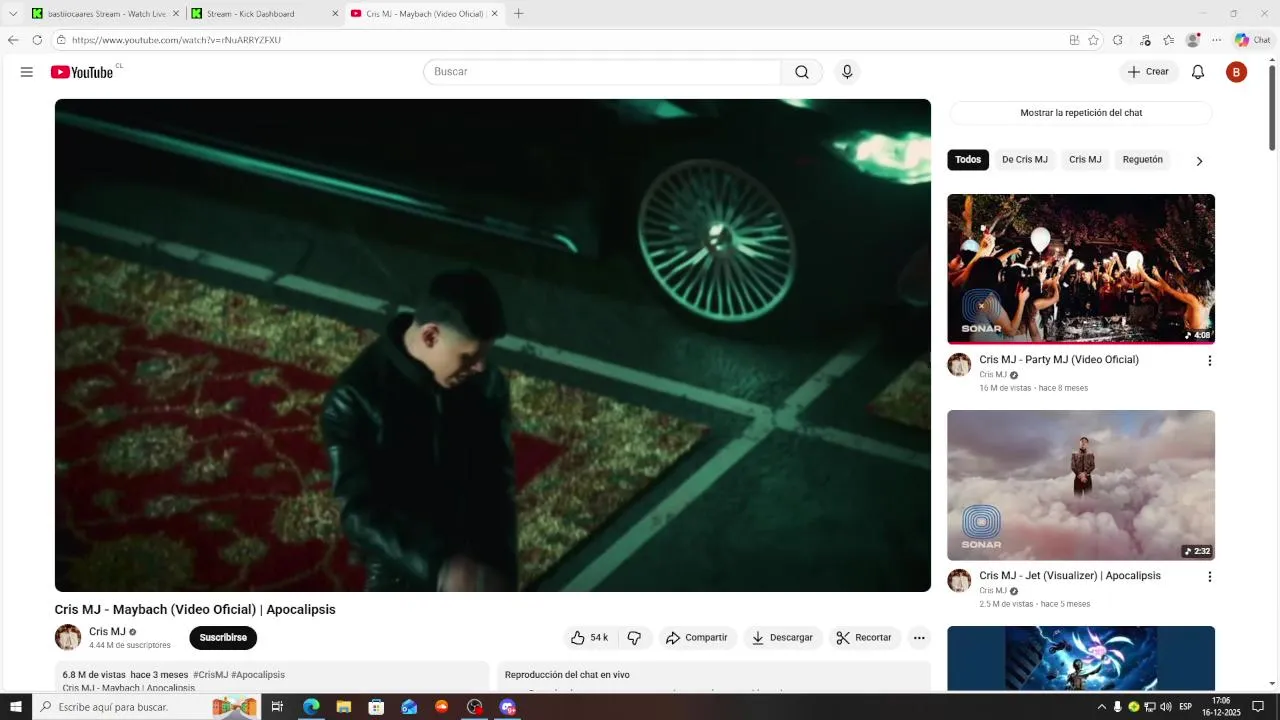Open Cris MJ - Jet (Visualizer) title link
Image resolution: width=1280 pixels, height=720 pixels.
[1070, 576]
